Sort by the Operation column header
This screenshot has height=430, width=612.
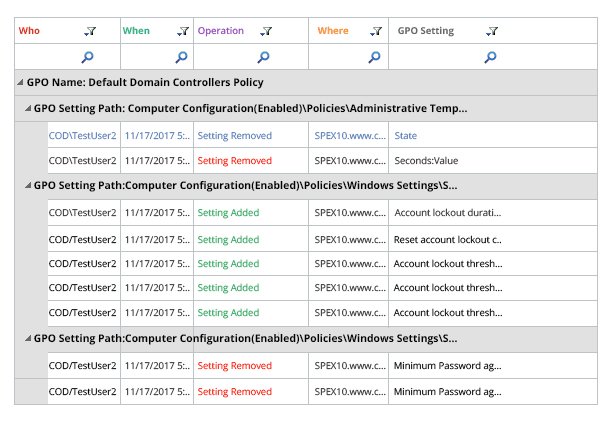(221, 31)
